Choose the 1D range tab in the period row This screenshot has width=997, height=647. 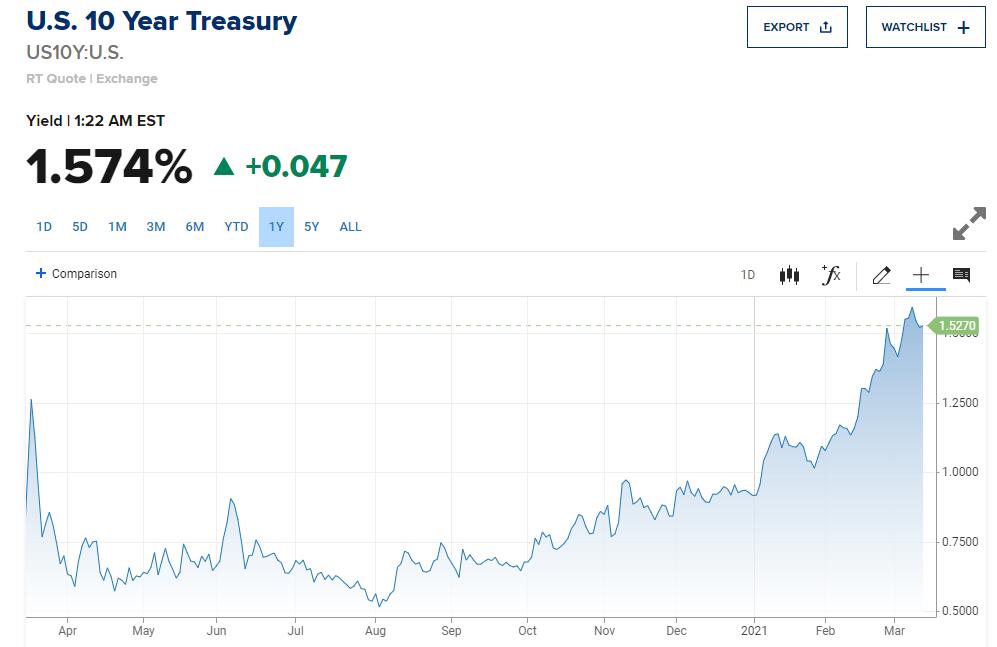click(44, 227)
